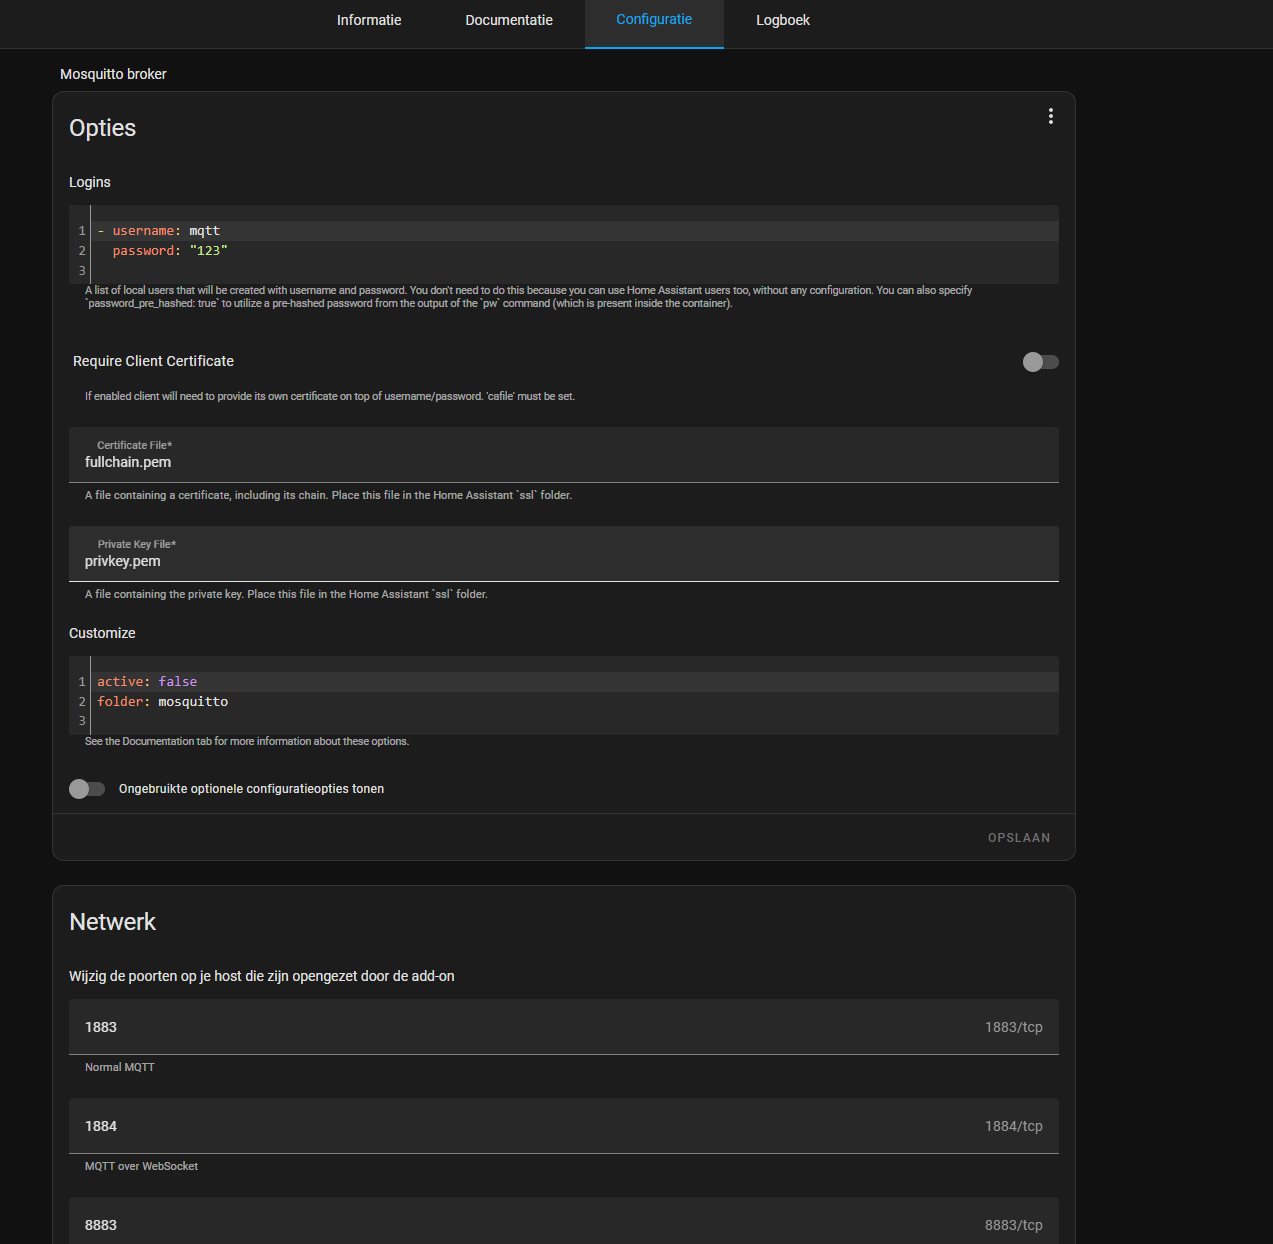Select the Configuratie tab

[654, 20]
